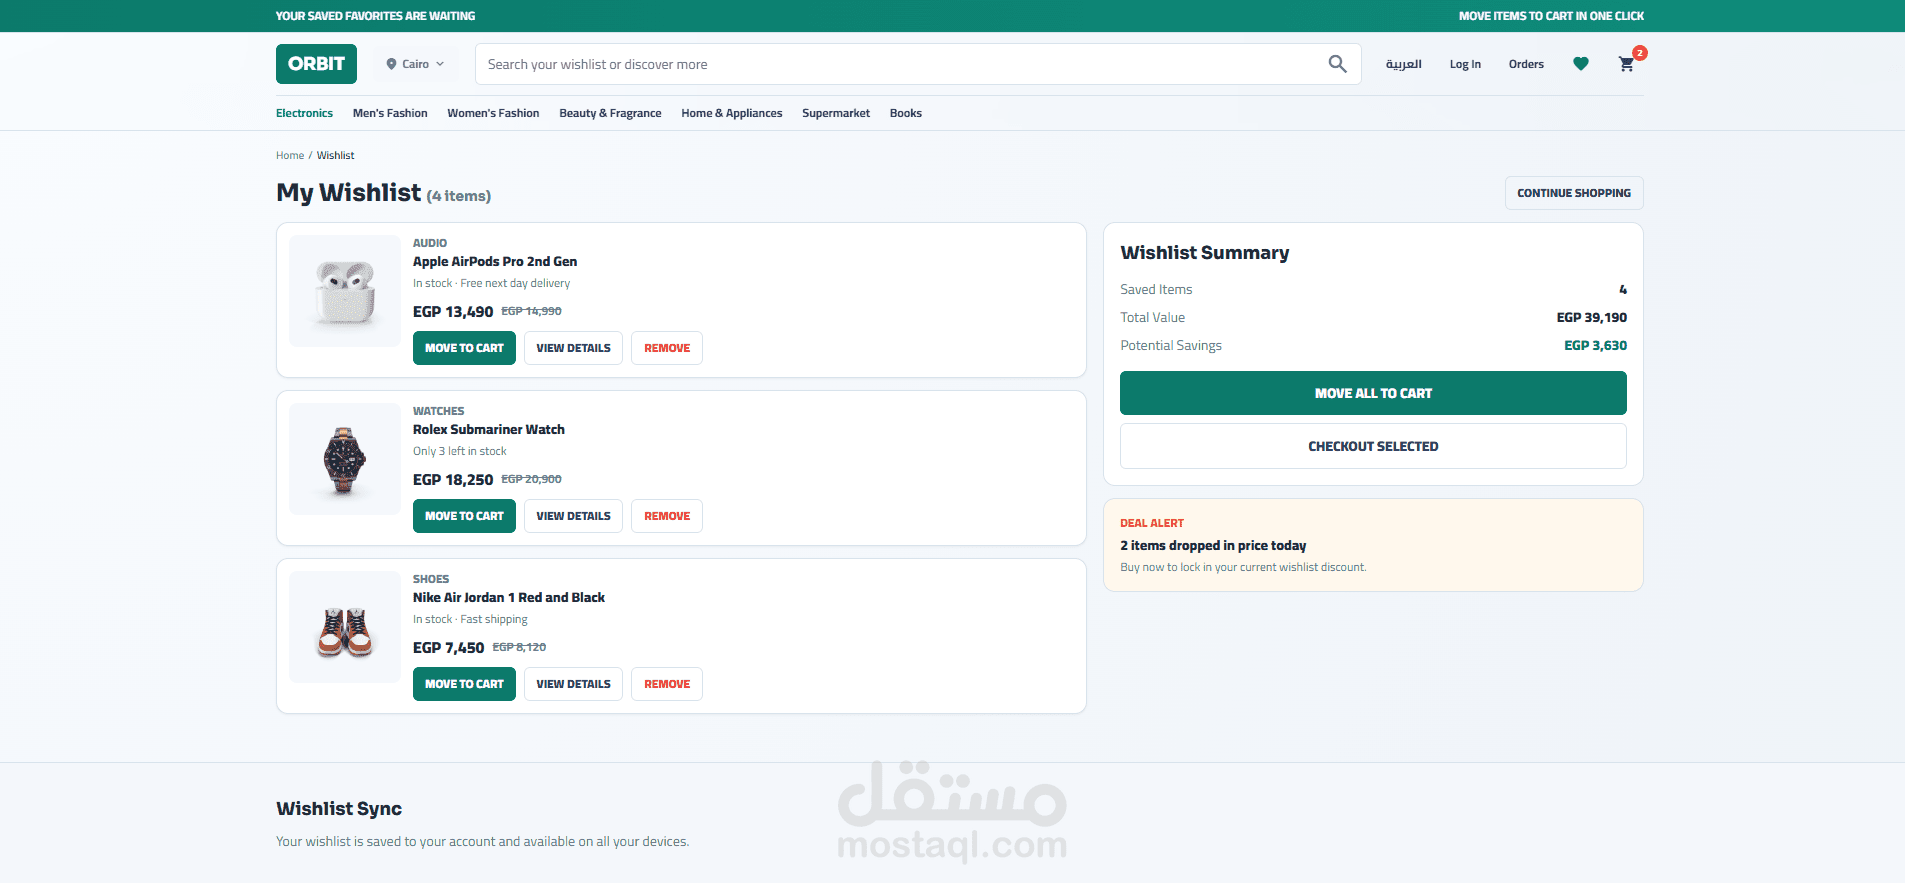The width and height of the screenshot is (1905, 883).
Task: Open the wishlist heart icon
Action: (1580, 64)
